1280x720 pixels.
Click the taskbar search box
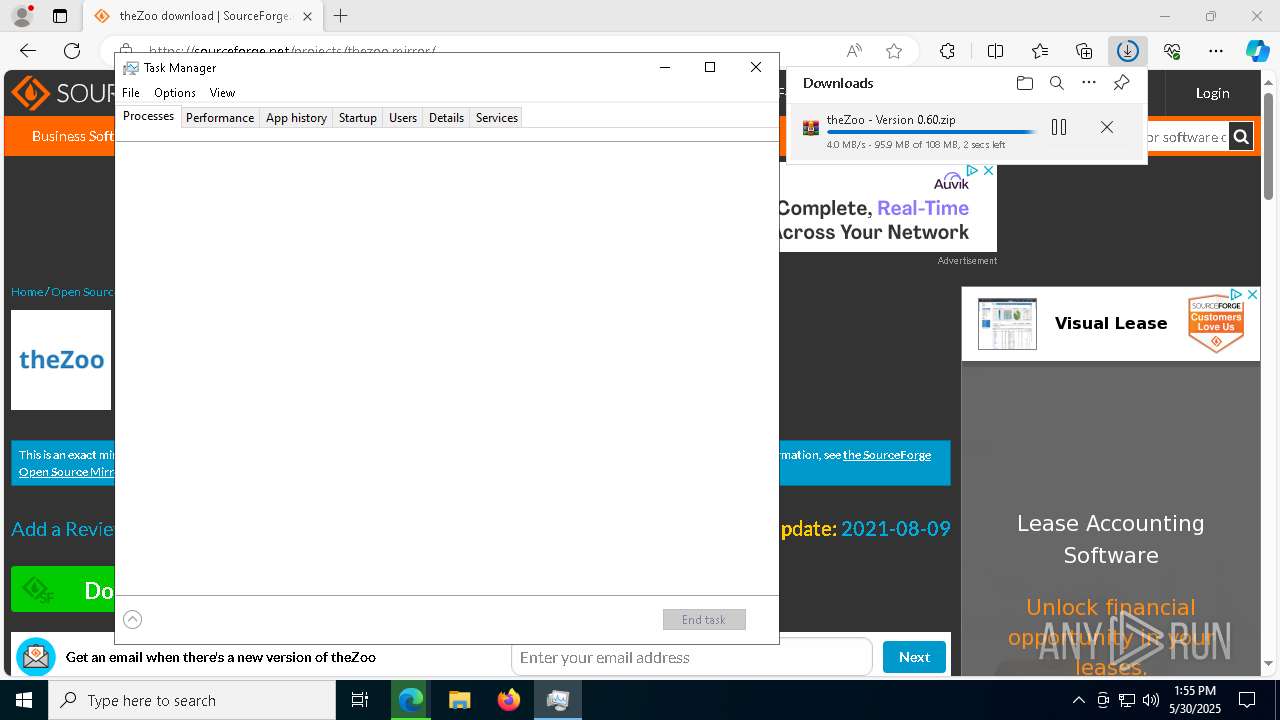[x=192, y=700]
